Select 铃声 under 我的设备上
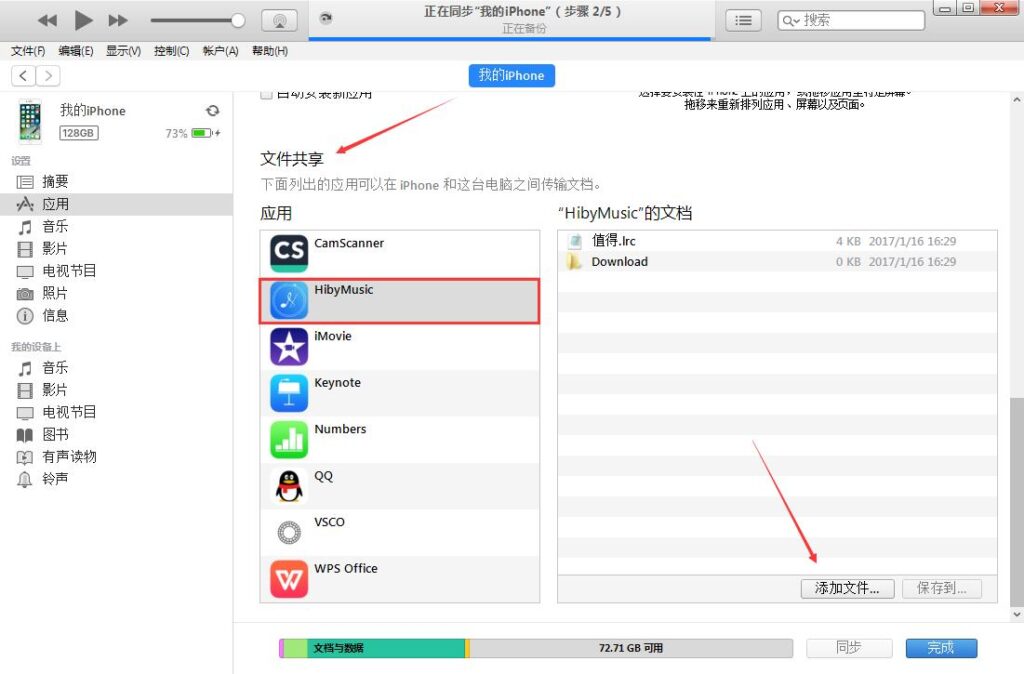Image resolution: width=1024 pixels, height=674 pixels. click(x=116, y=479)
